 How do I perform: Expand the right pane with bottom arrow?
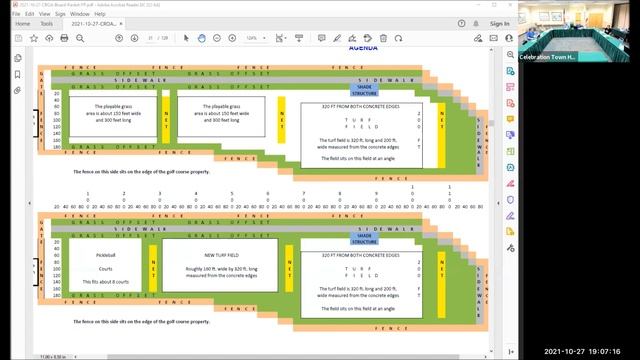(510, 351)
